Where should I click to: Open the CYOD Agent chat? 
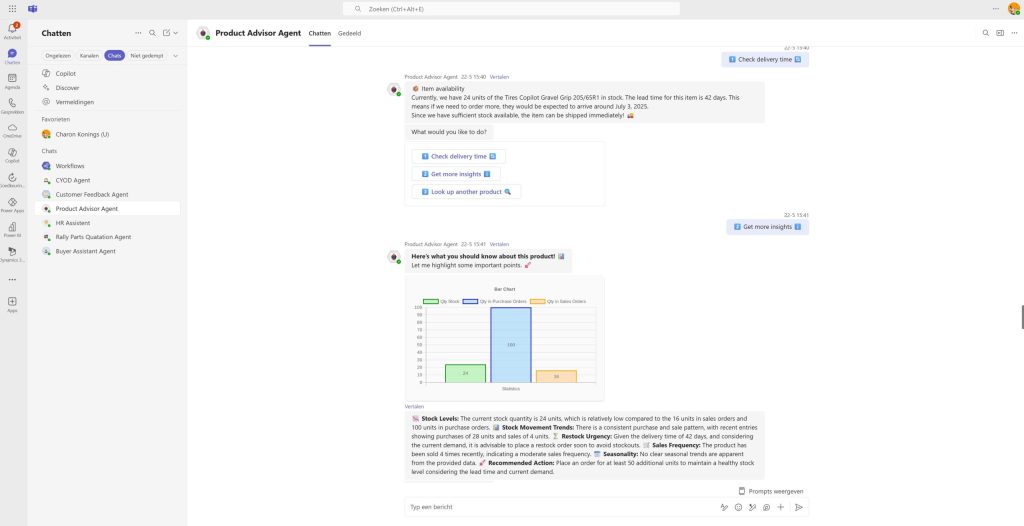[x=108, y=180]
